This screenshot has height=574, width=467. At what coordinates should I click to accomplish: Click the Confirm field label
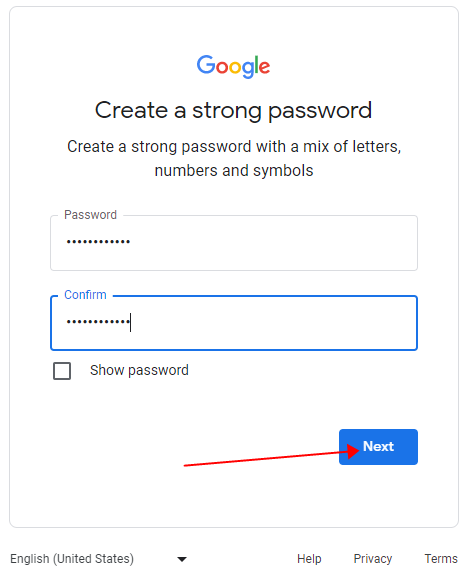tap(85, 295)
